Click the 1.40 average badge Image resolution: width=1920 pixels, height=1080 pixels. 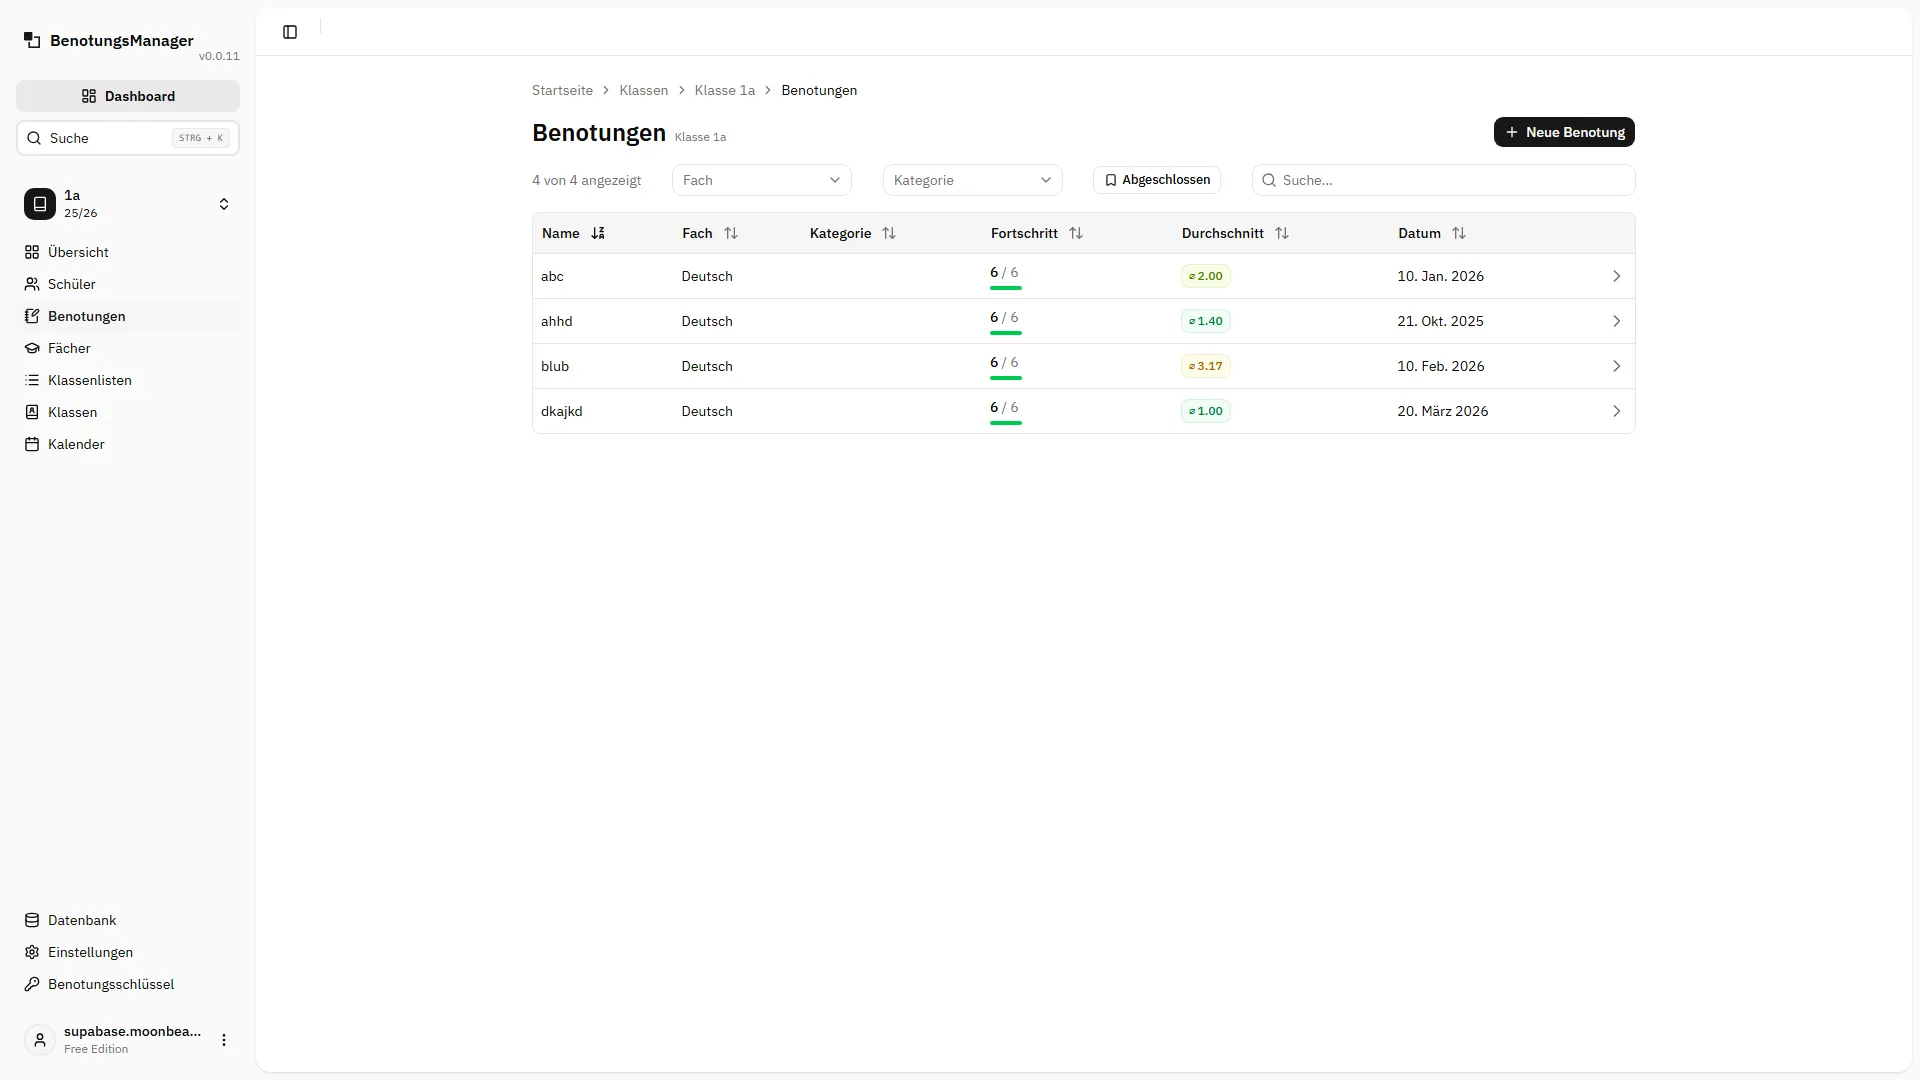1205,321
